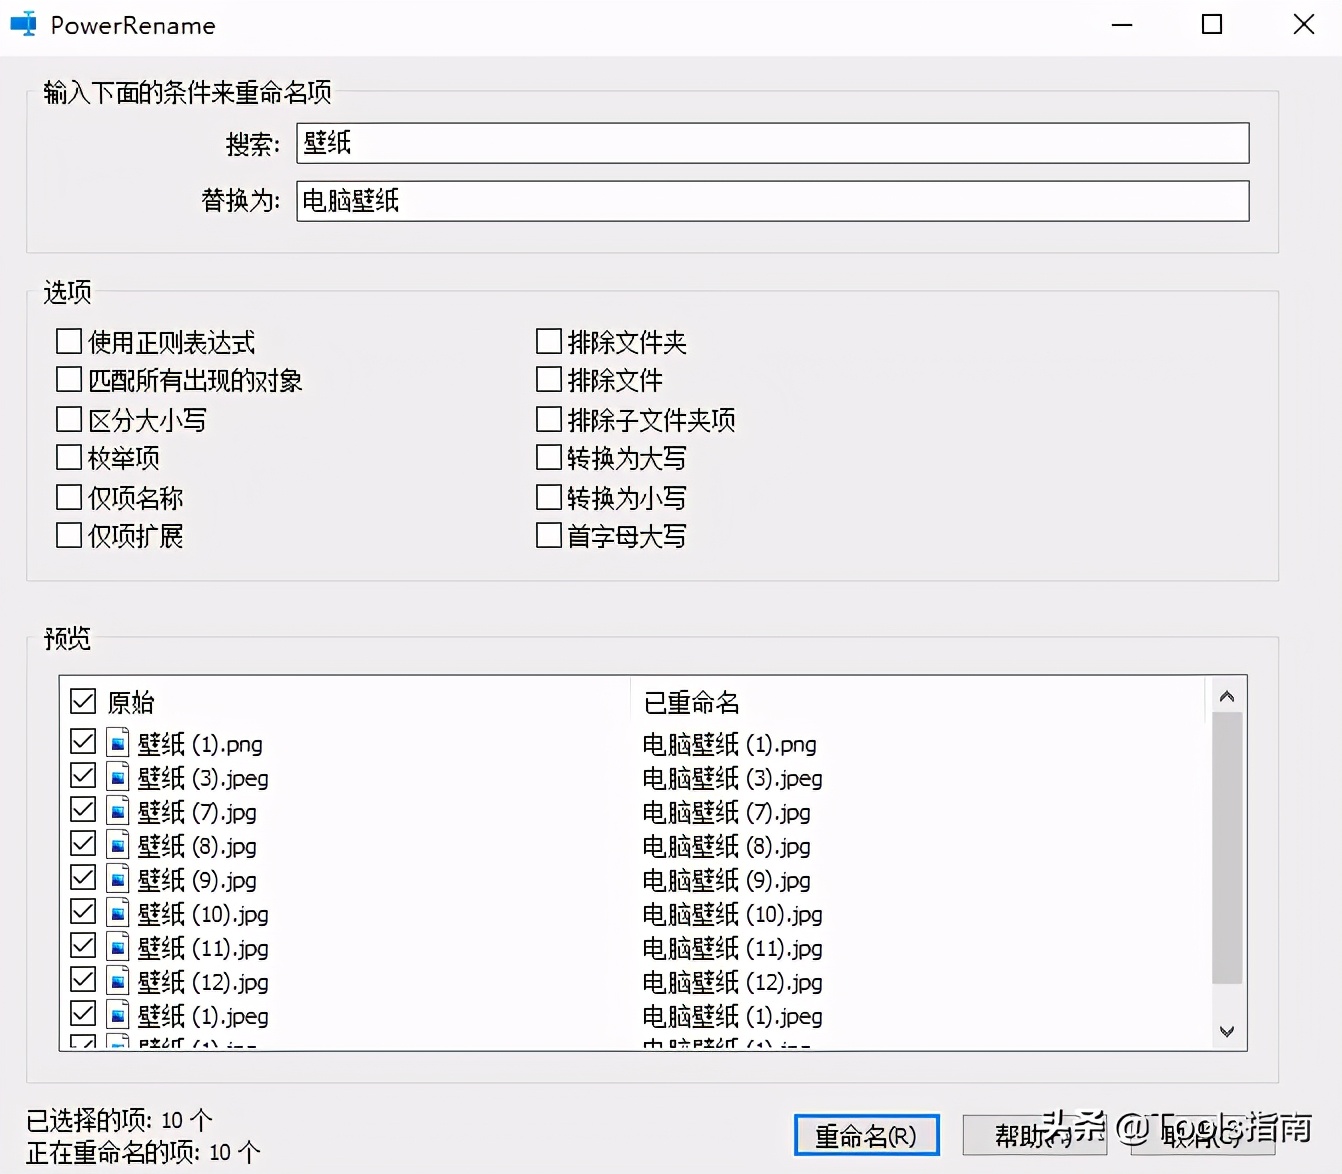This screenshot has width=1342, height=1174.
Task: Click the image file icon for 壁纸 (11).jpg
Action: (118, 947)
